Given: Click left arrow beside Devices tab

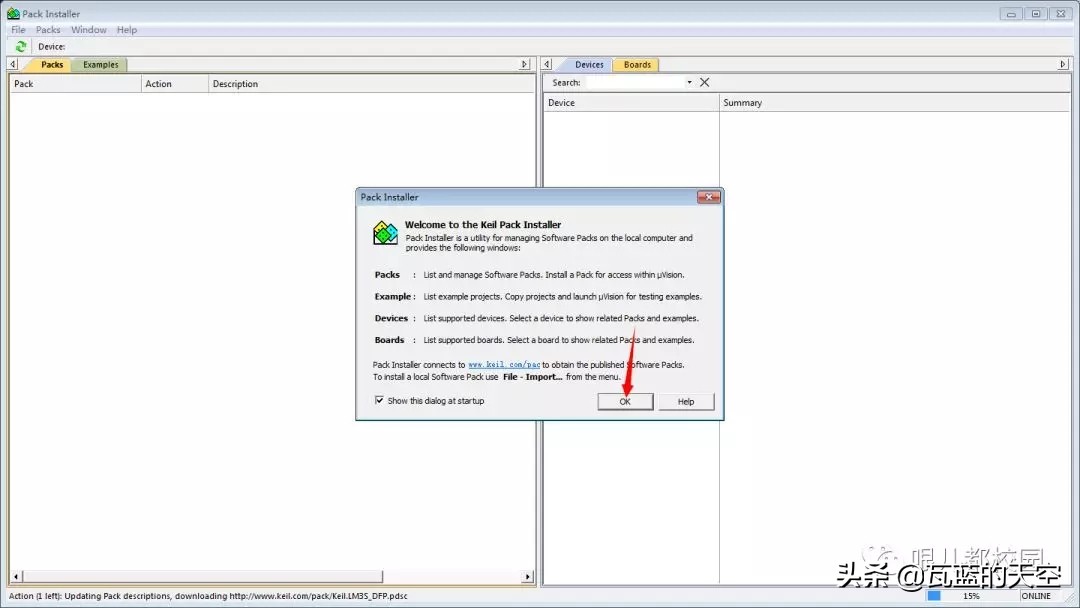Looking at the screenshot, I should pos(547,64).
